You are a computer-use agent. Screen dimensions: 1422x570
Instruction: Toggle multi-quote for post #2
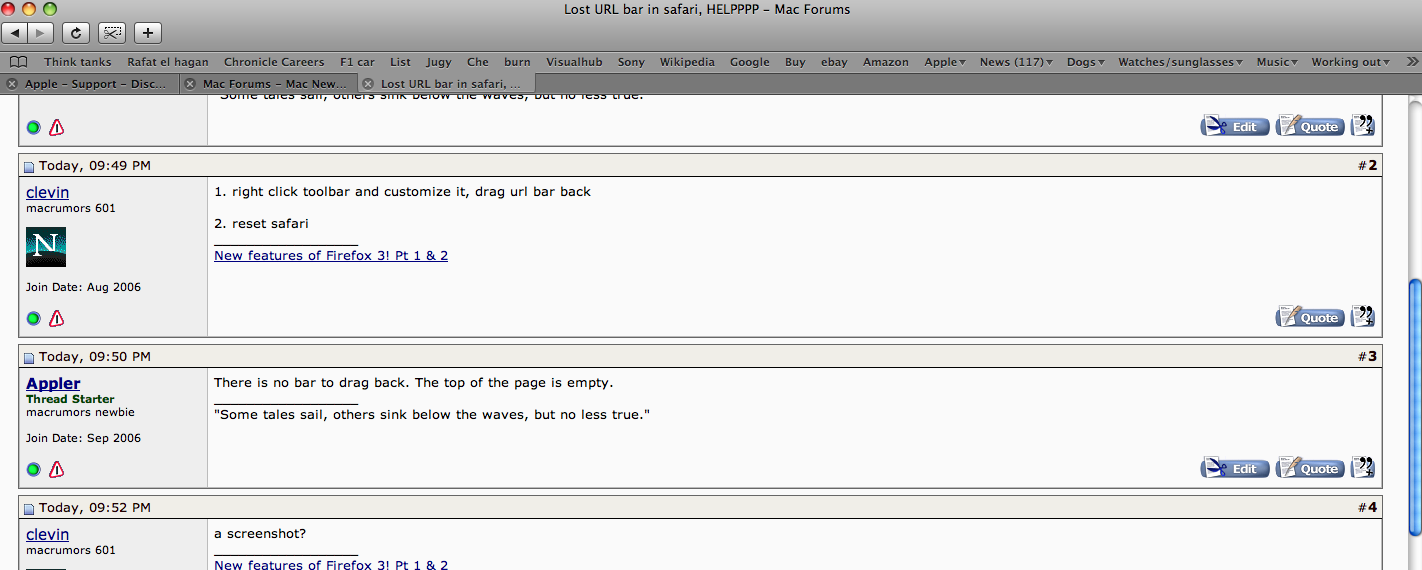tap(1362, 317)
